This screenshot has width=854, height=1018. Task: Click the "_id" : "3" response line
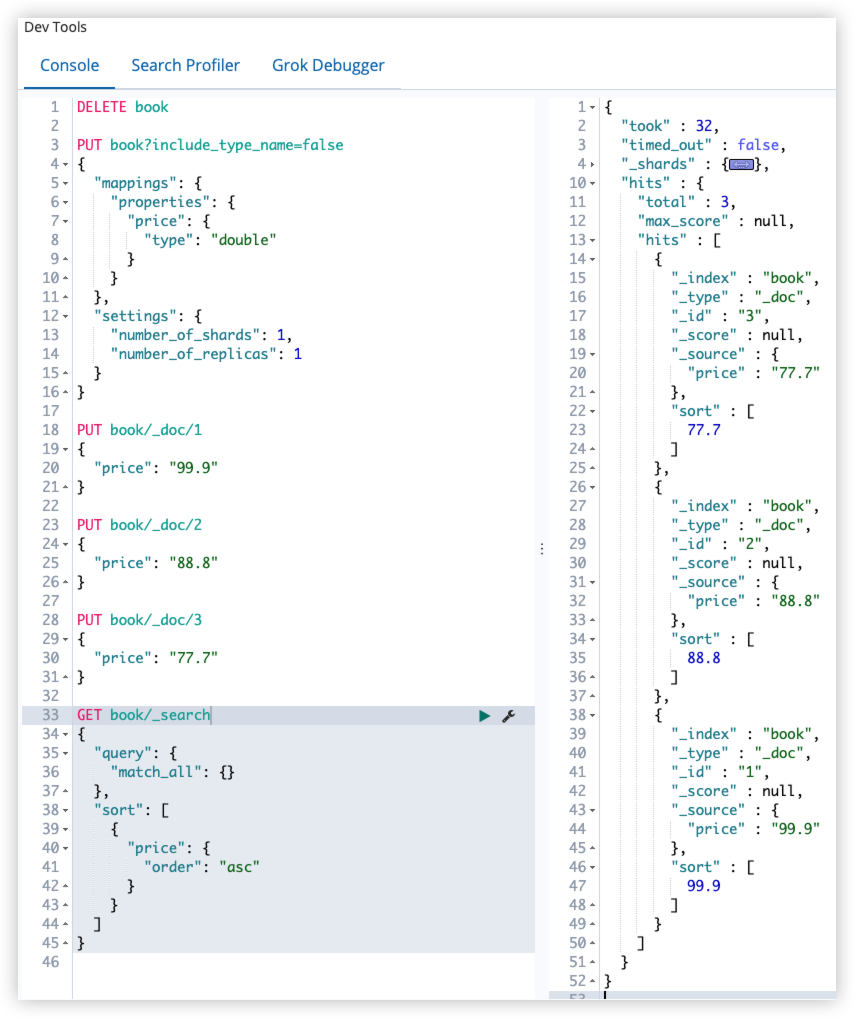coord(720,316)
